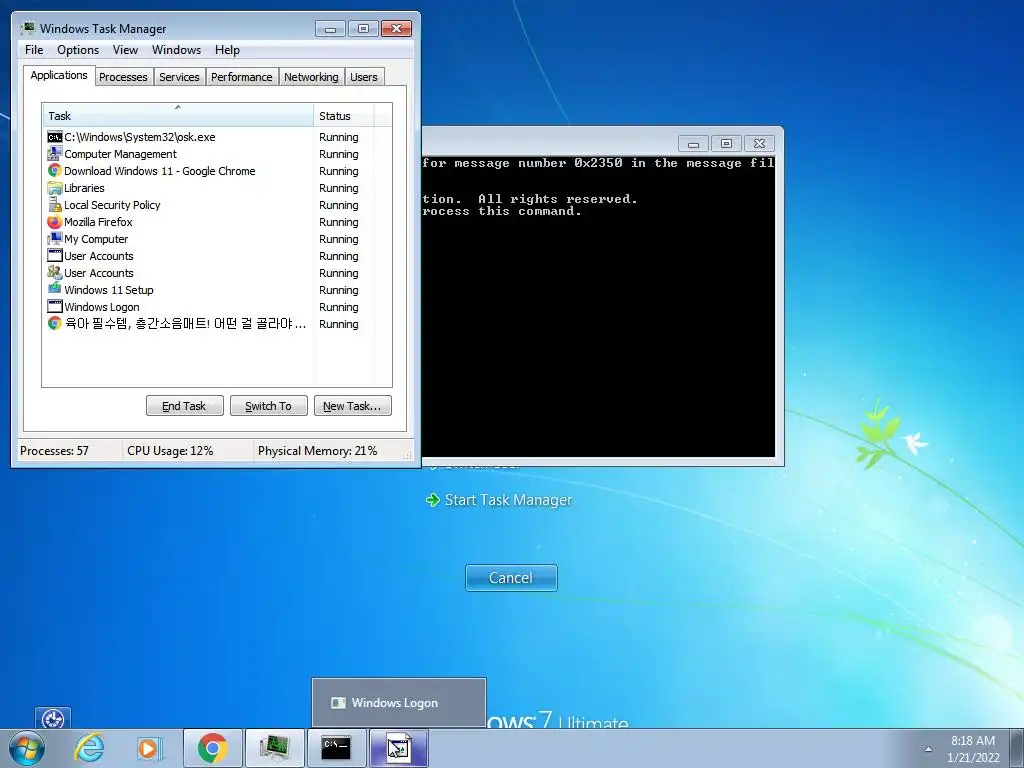
Task: Click the Switch To button
Action: coord(268,406)
